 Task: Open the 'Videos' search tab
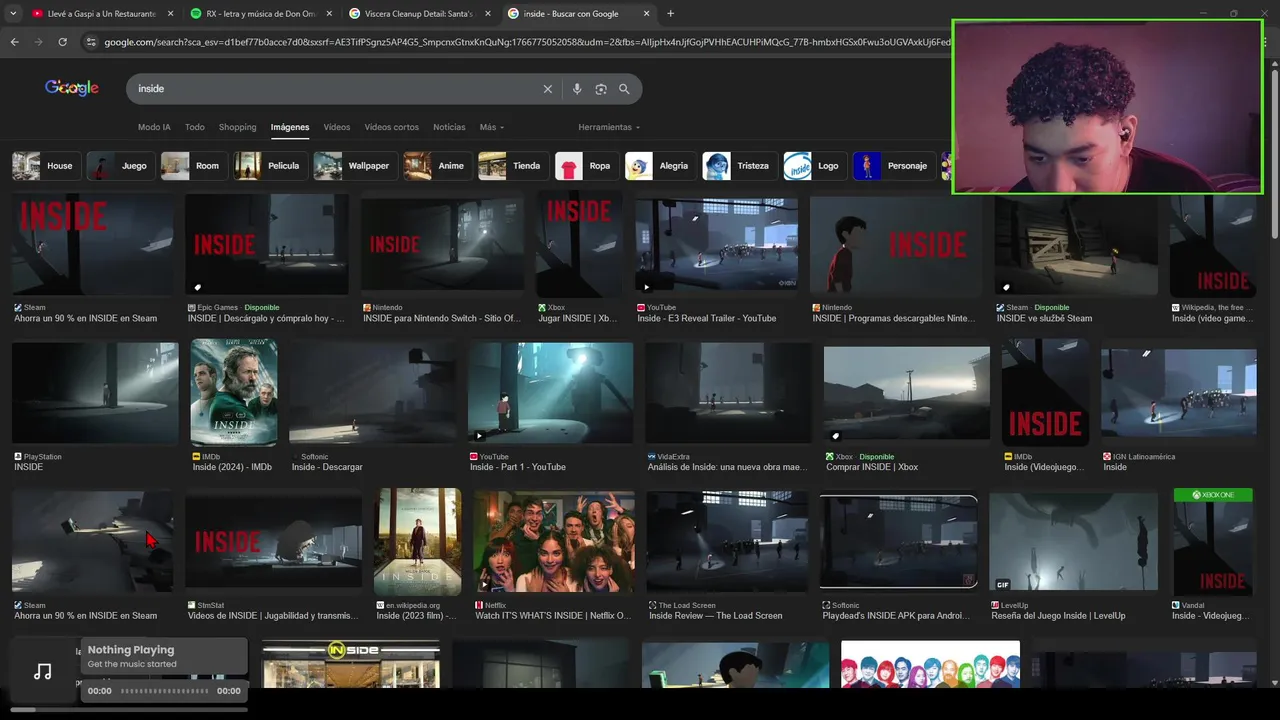[x=337, y=127]
